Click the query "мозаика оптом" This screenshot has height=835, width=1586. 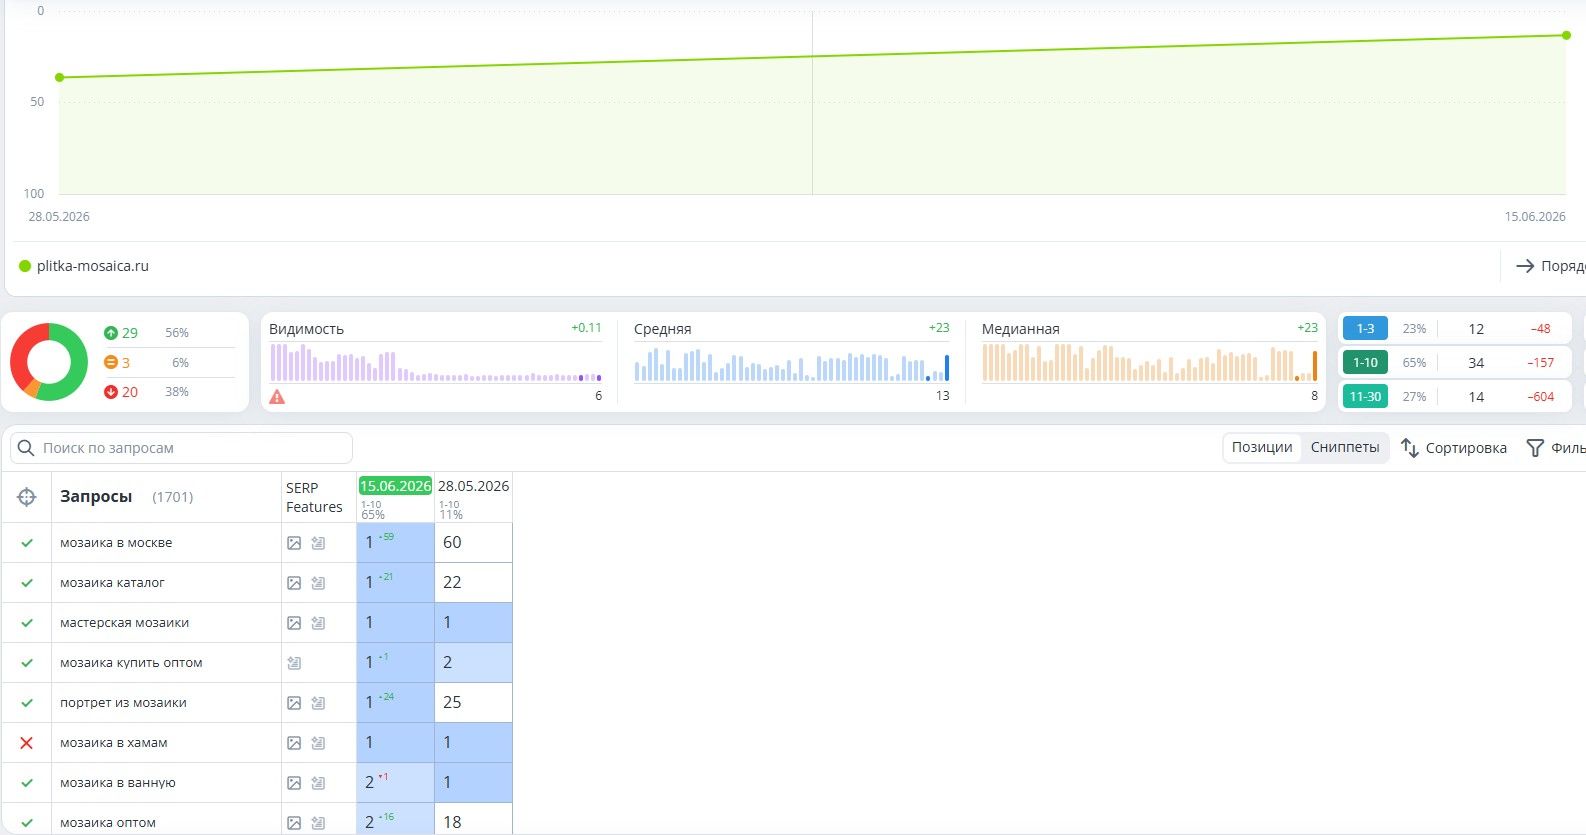click(x=108, y=823)
